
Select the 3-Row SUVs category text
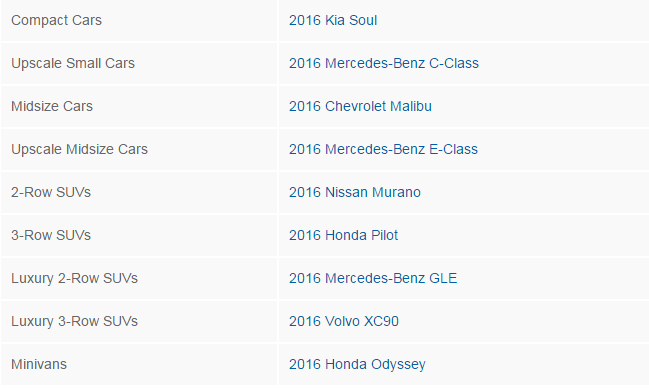coord(50,236)
